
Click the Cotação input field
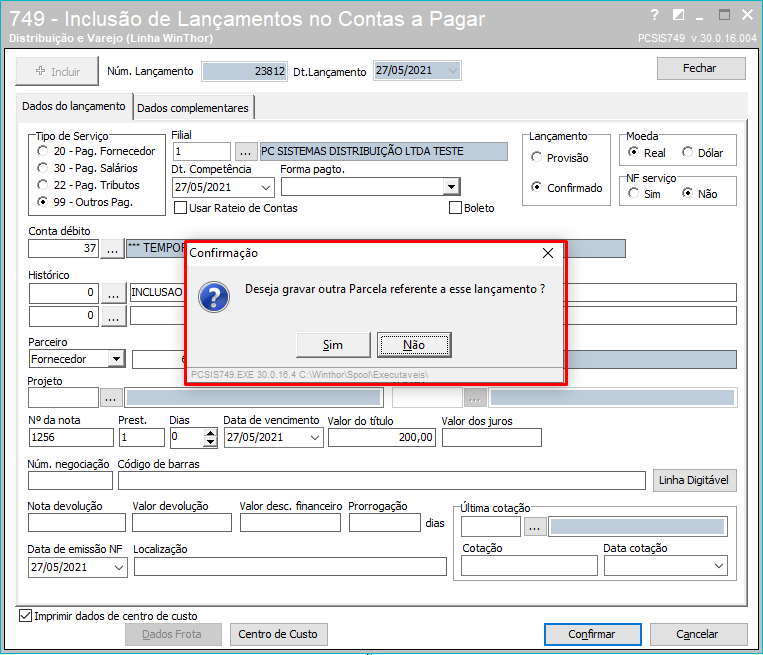(x=529, y=566)
